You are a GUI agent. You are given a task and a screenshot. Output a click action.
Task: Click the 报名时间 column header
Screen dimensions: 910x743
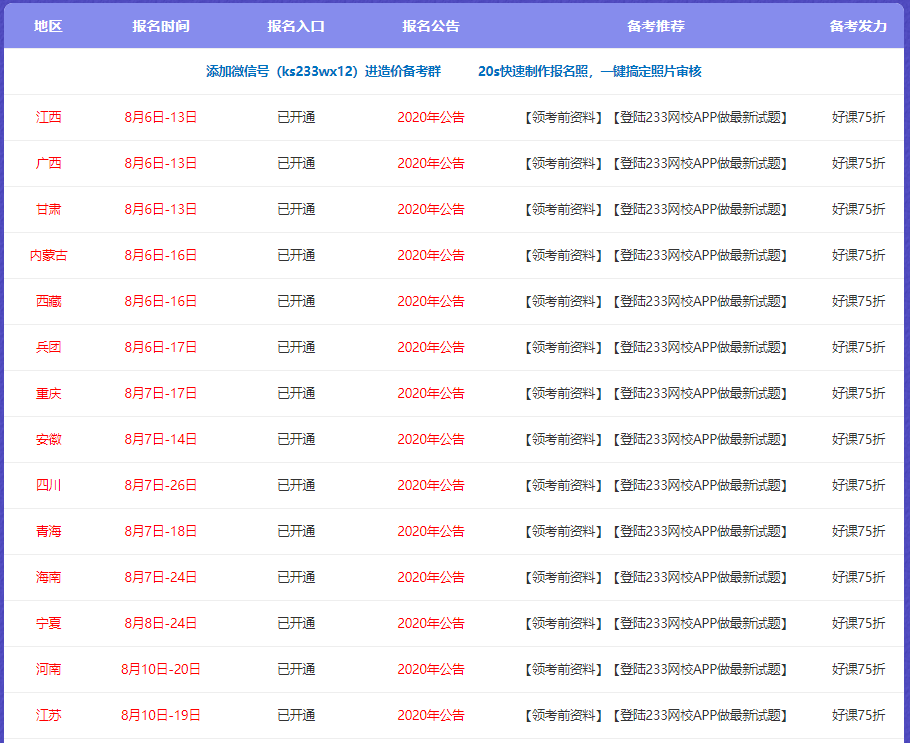(x=161, y=26)
